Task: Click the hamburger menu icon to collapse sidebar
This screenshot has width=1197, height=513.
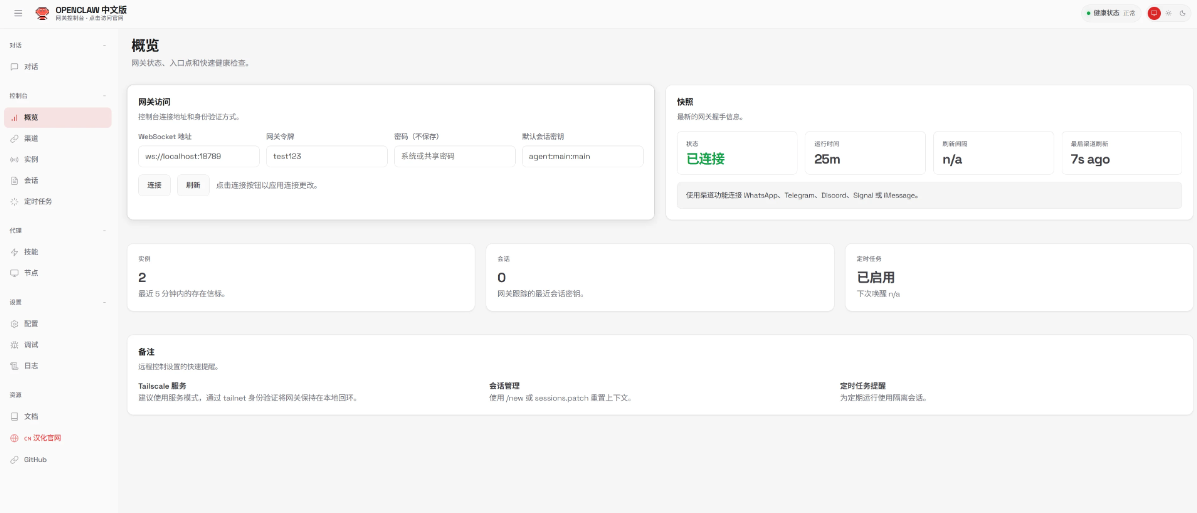Action: (18, 13)
